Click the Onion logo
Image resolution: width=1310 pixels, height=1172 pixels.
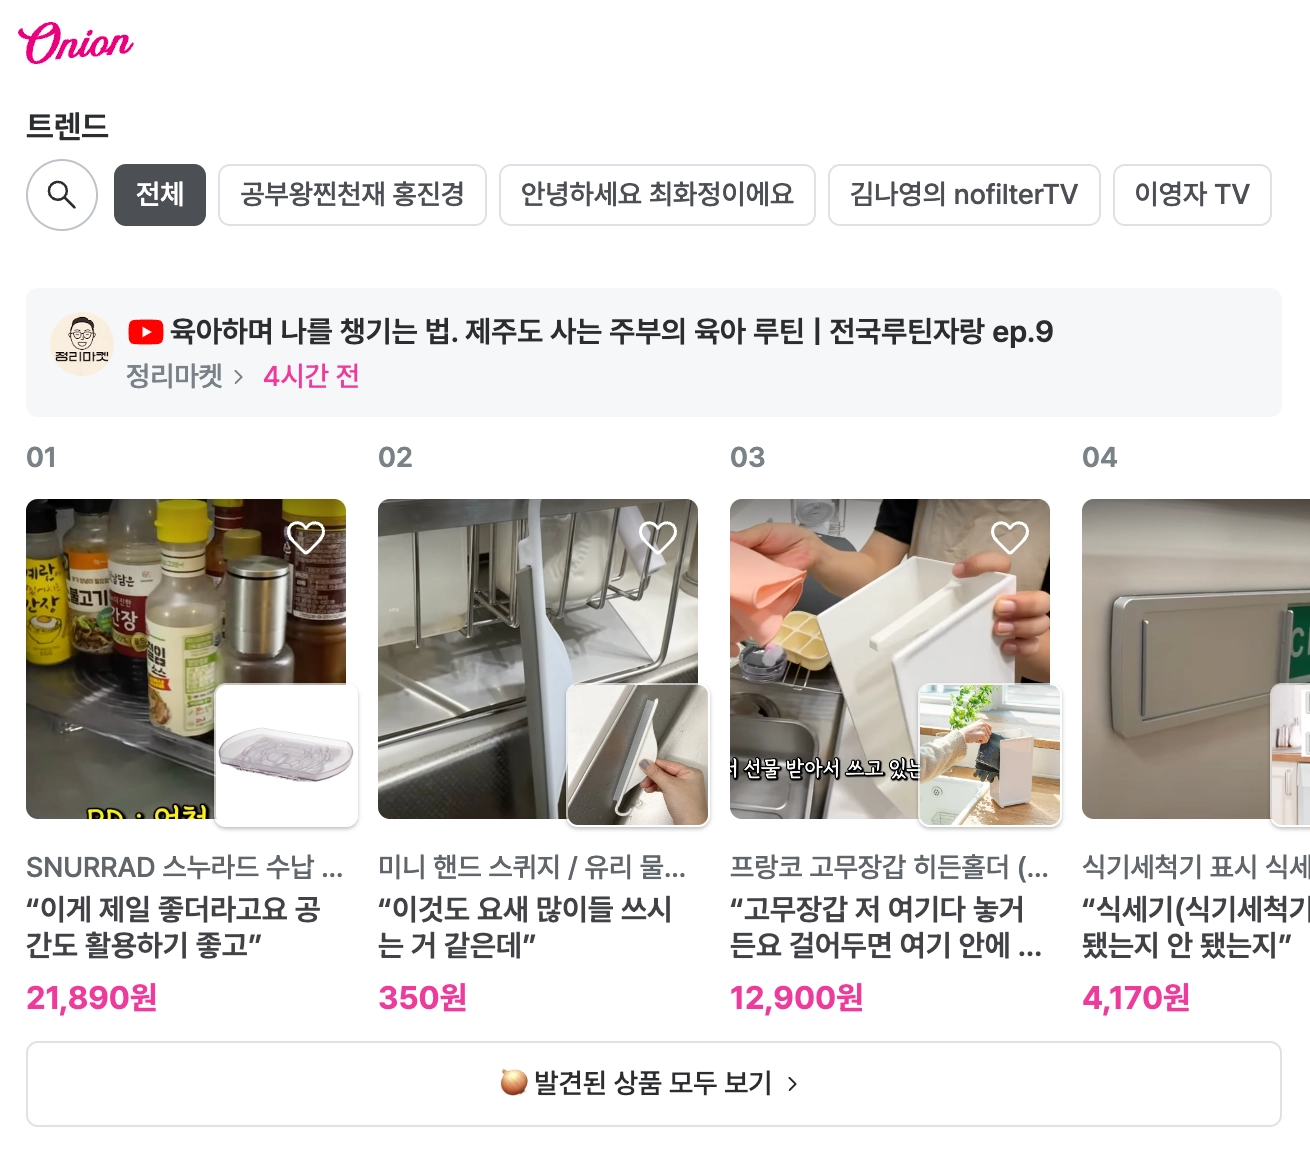(75, 43)
